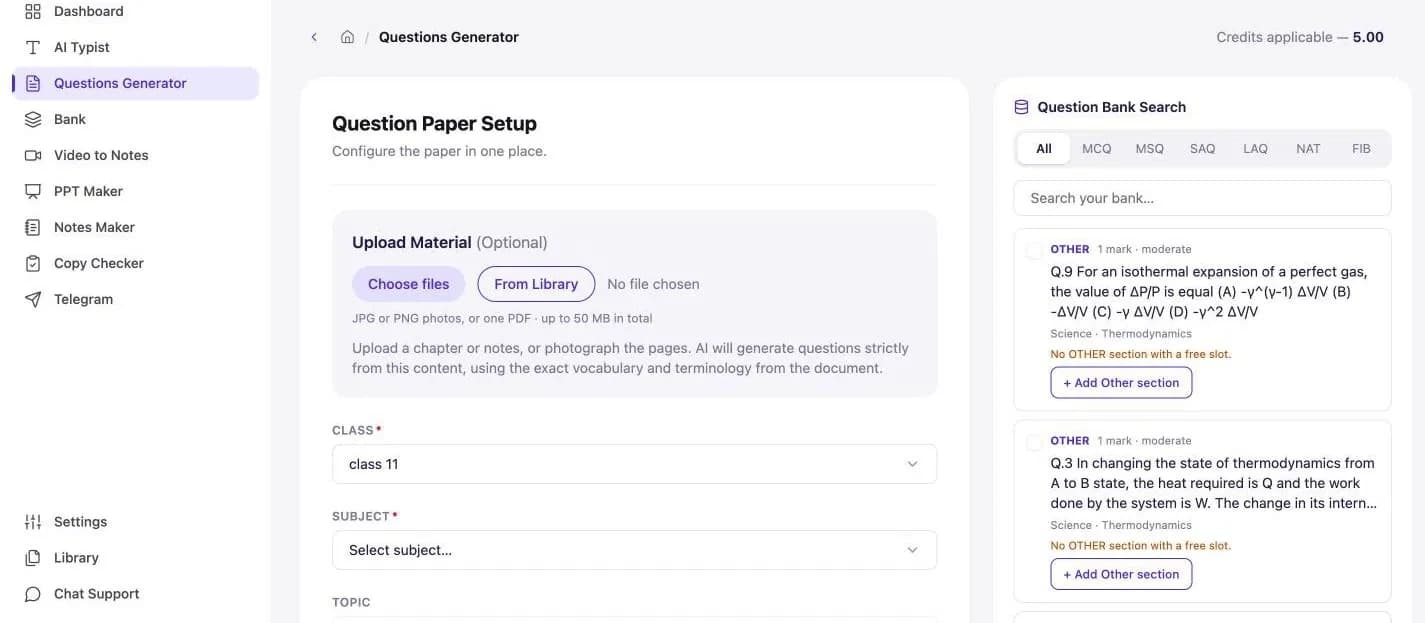
Task: Click the Bank layers icon
Action: [33, 119]
